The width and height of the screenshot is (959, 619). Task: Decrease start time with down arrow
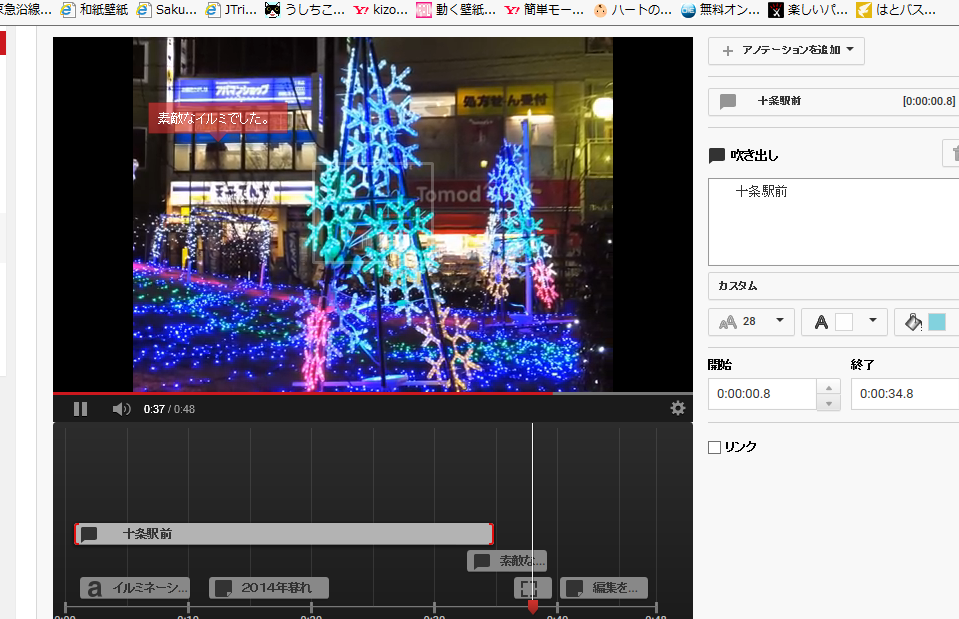(x=829, y=402)
